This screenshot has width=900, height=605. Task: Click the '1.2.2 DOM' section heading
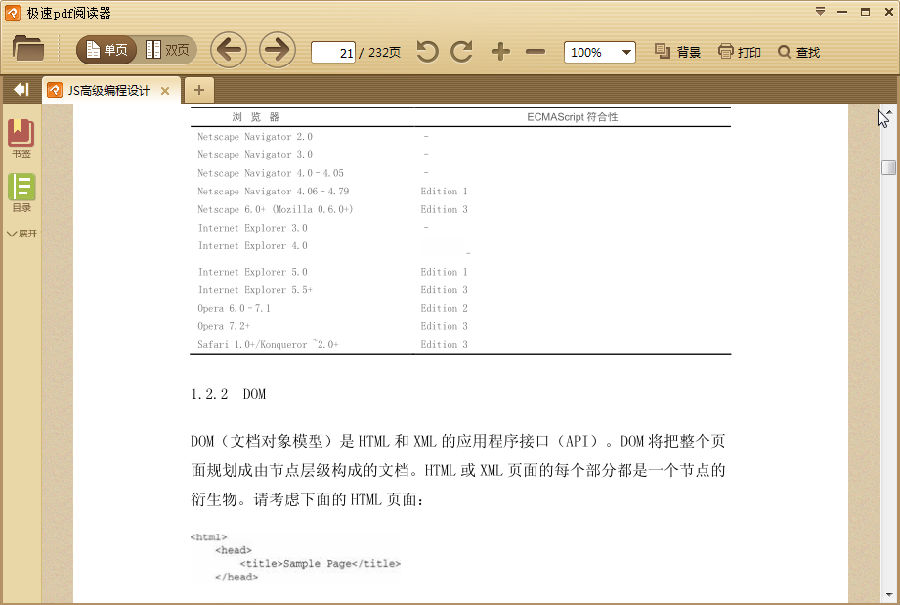point(228,394)
